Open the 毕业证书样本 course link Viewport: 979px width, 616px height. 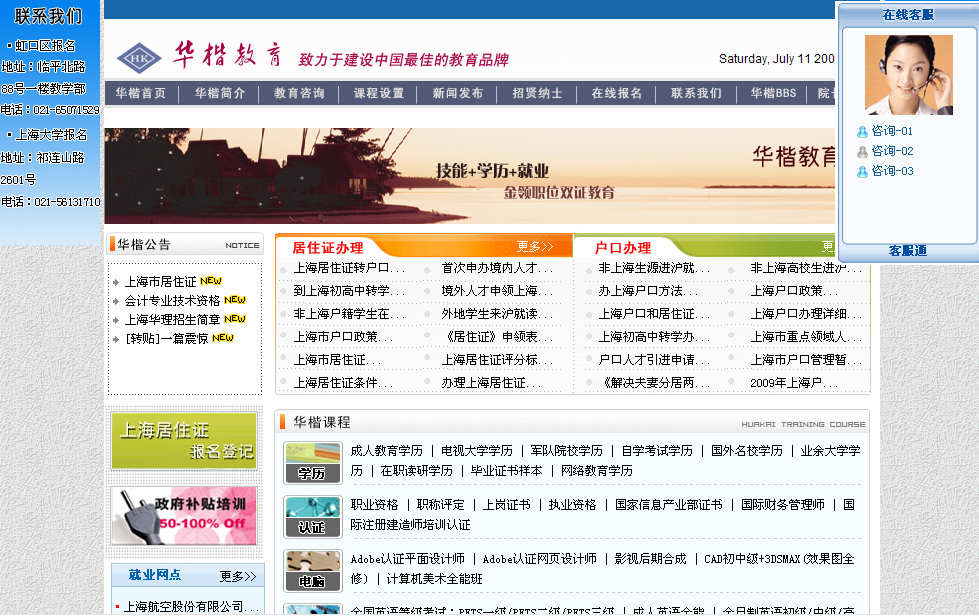point(506,471)
